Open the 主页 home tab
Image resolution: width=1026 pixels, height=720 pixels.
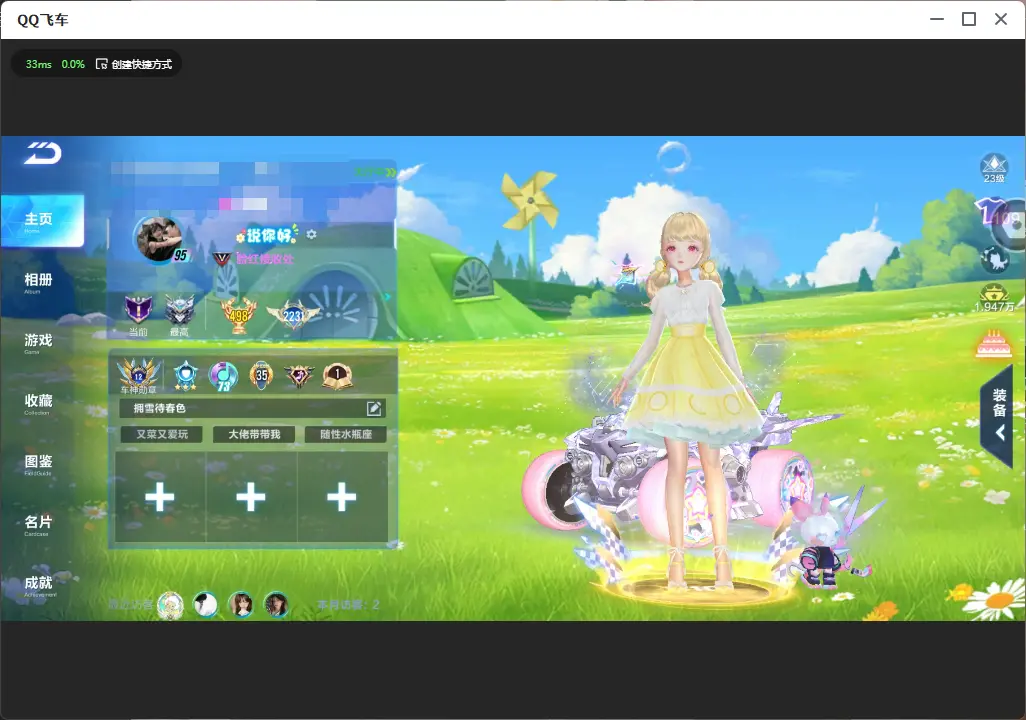coord(42,221)
